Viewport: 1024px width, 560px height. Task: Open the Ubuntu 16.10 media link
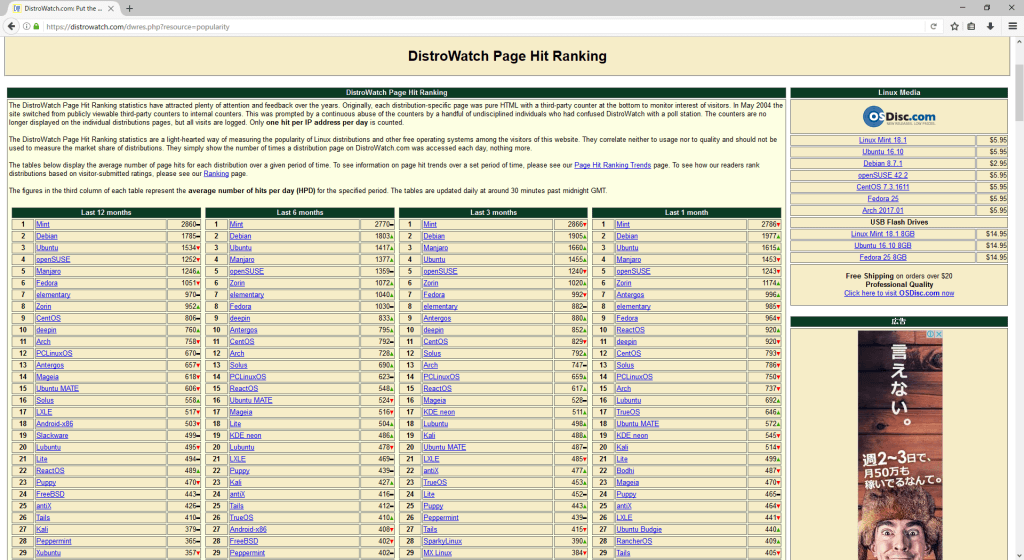[882, 152]
